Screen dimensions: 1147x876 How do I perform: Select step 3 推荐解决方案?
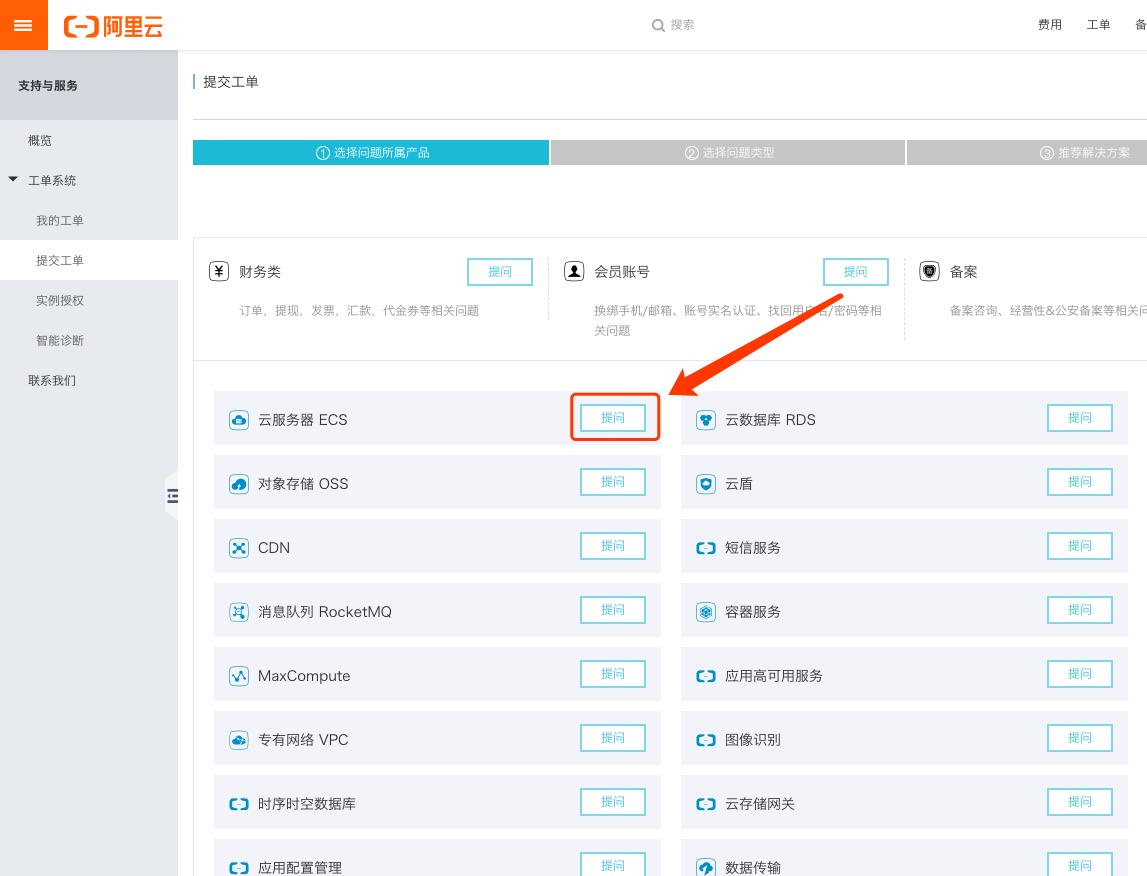pos(1026,153)
